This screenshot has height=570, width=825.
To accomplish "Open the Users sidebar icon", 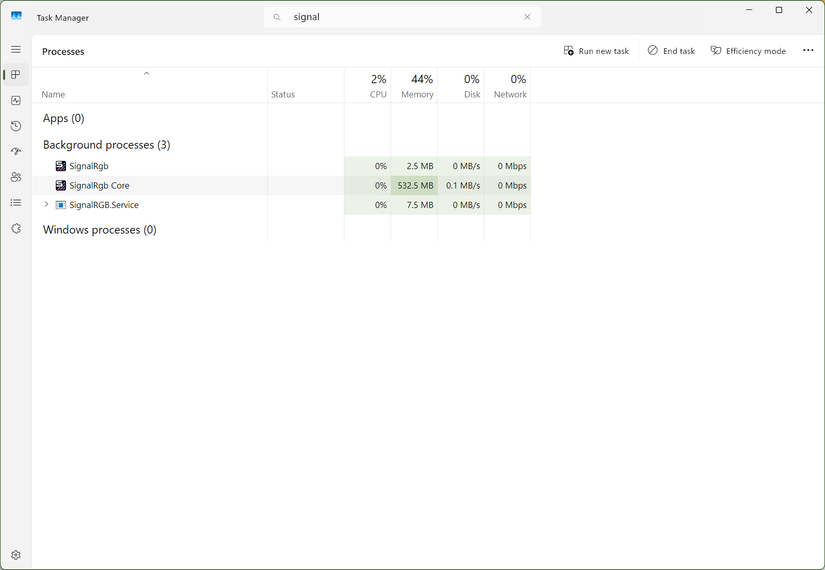I will (x=16, y=177).
